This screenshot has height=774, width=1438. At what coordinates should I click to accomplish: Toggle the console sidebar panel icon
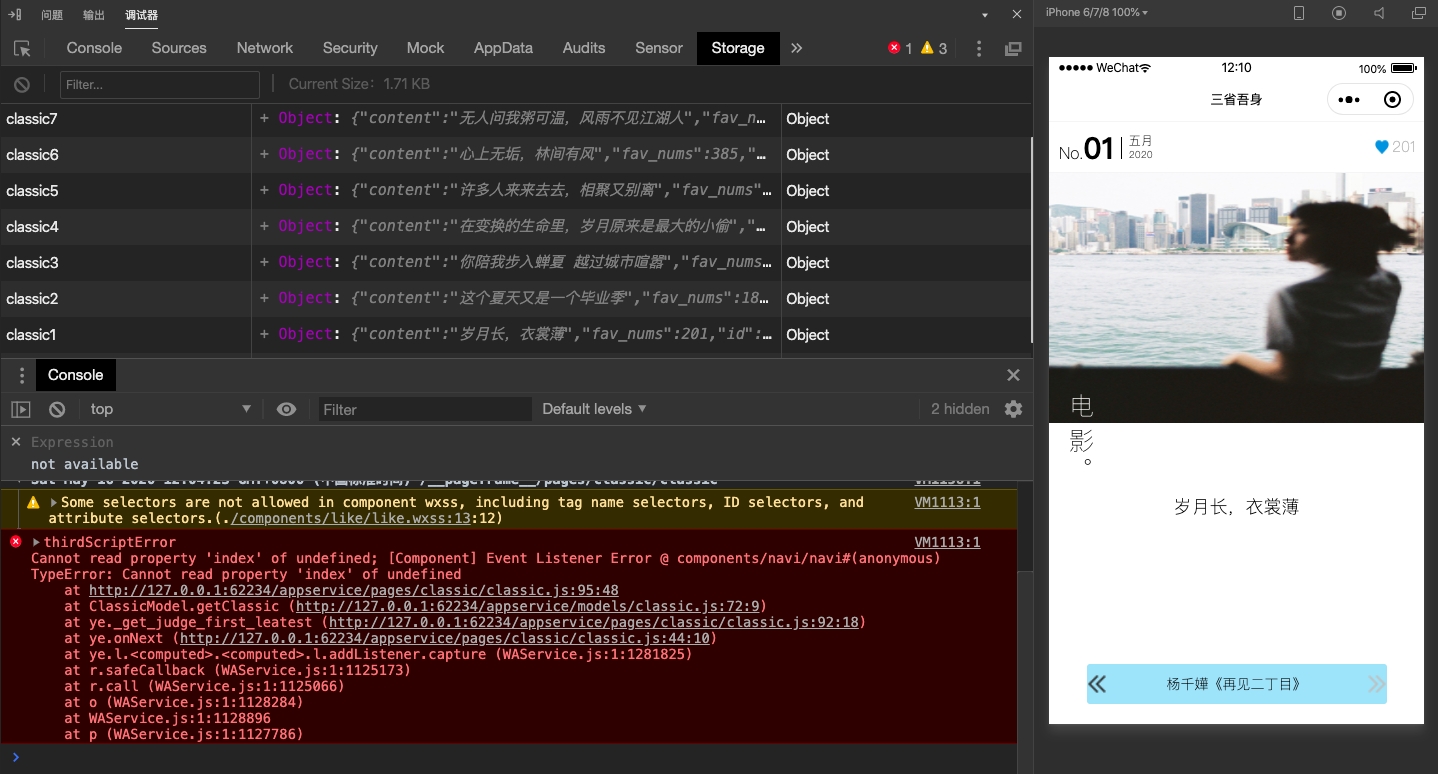click(21, 409)
